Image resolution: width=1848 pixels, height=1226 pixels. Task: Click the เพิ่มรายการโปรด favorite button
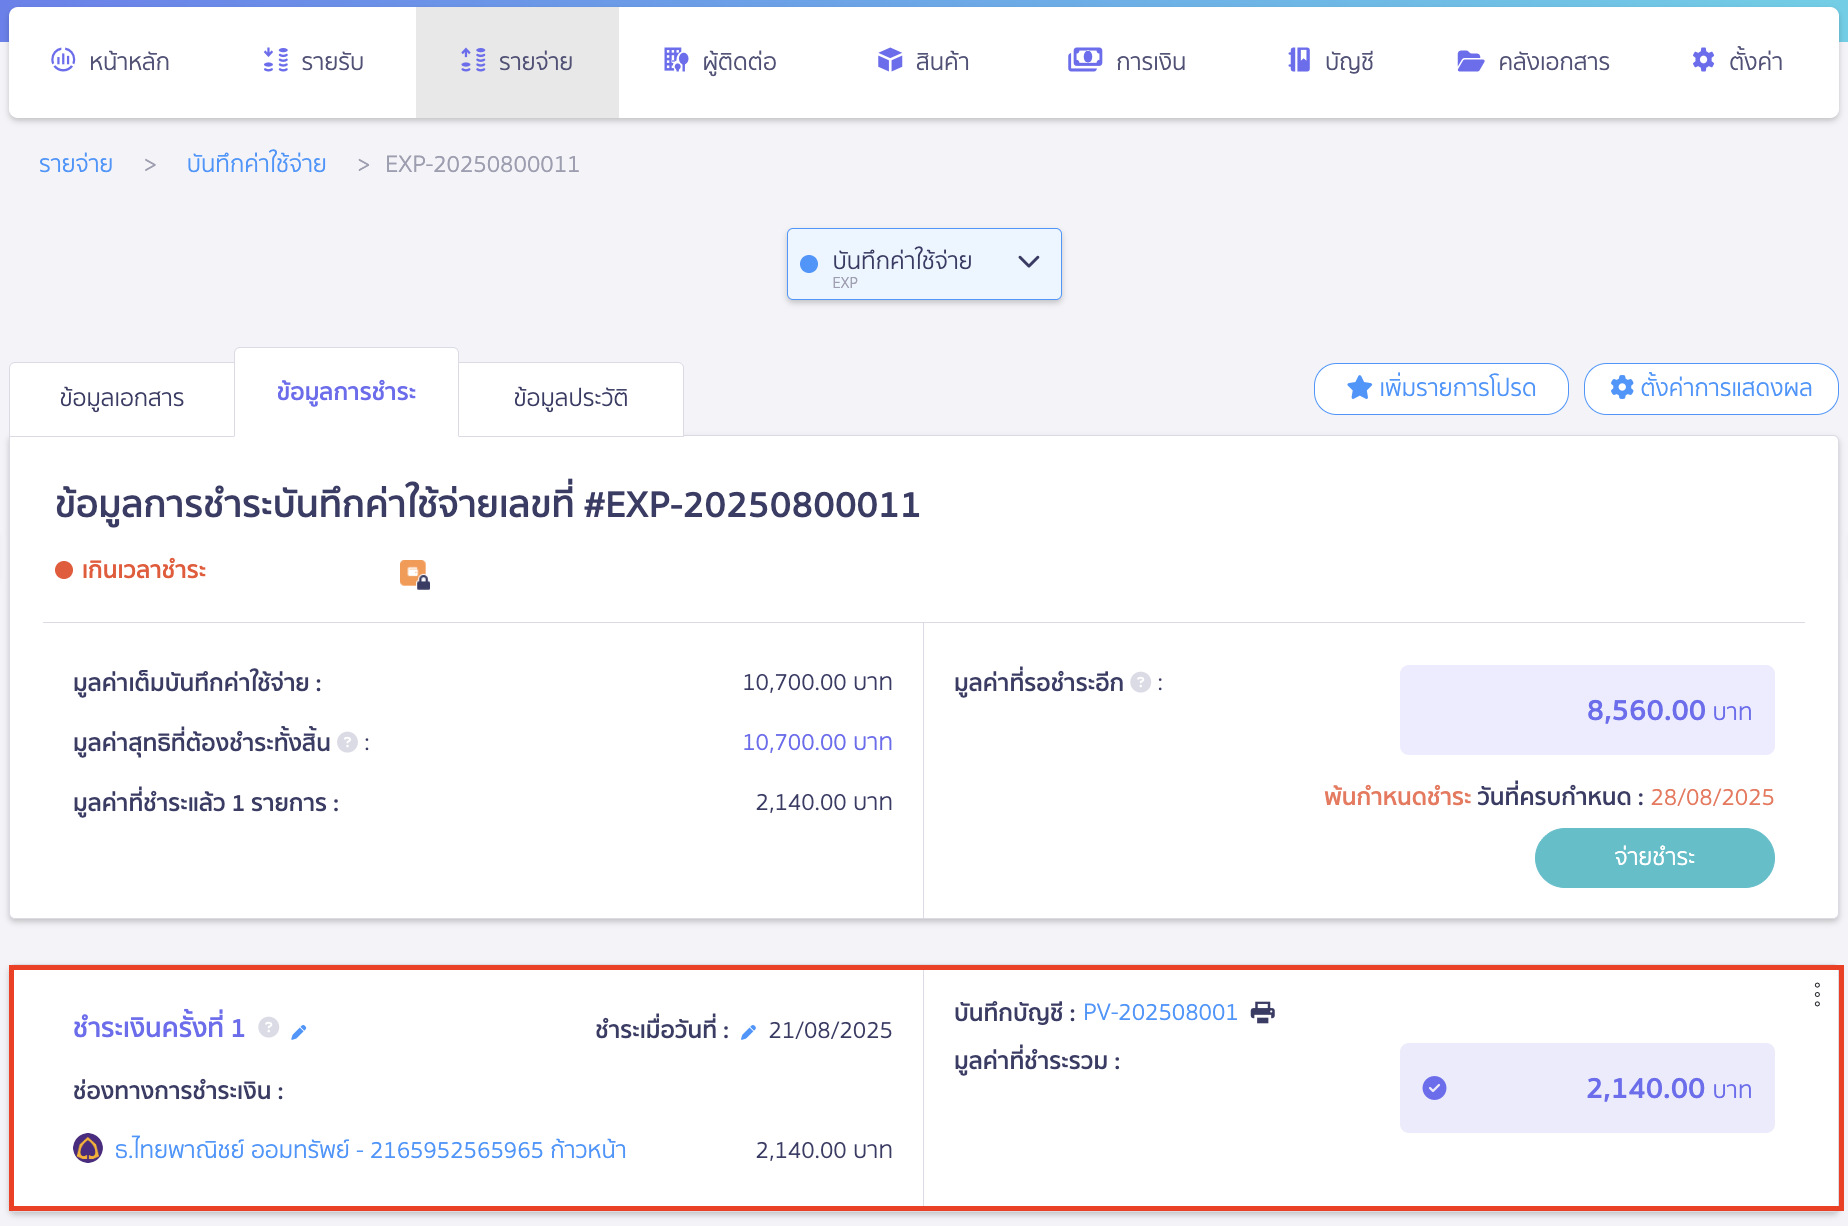[1440, 388]
